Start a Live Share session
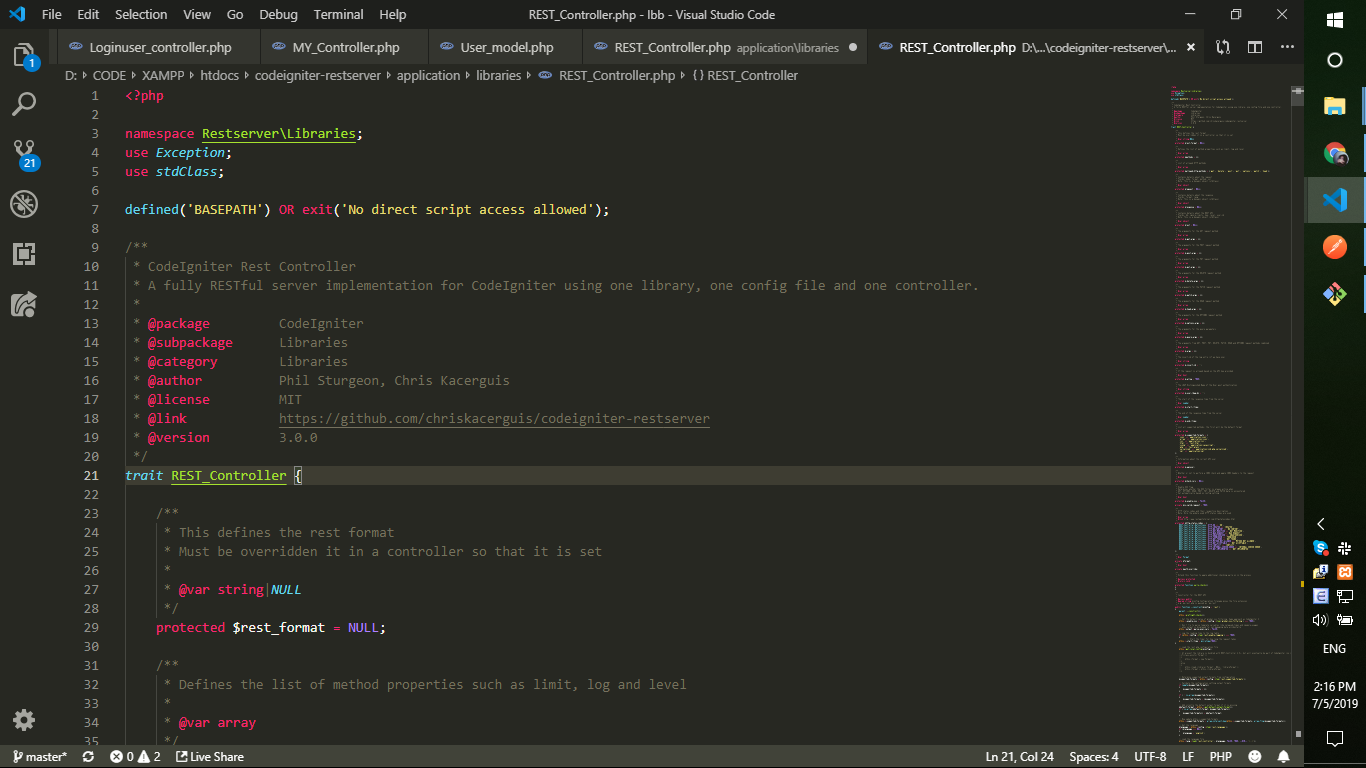The image size is (1366, 768). pos(209,757)
